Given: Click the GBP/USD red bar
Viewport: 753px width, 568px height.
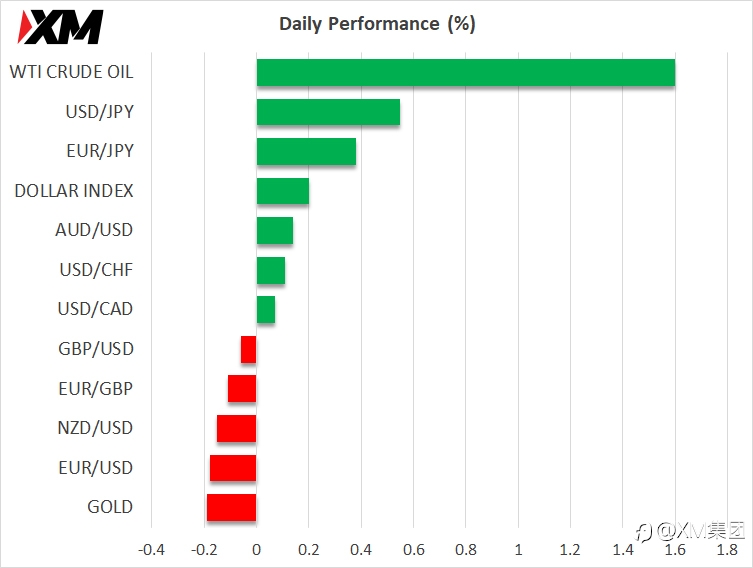Looking at the screenshot, I should (x=249, y=350).
